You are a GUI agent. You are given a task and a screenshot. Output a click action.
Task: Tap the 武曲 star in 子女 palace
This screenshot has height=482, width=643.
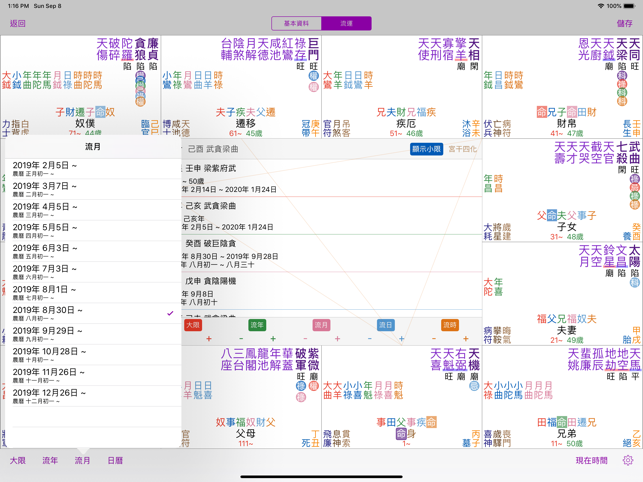pyautogui.click(x=635, y=152)
